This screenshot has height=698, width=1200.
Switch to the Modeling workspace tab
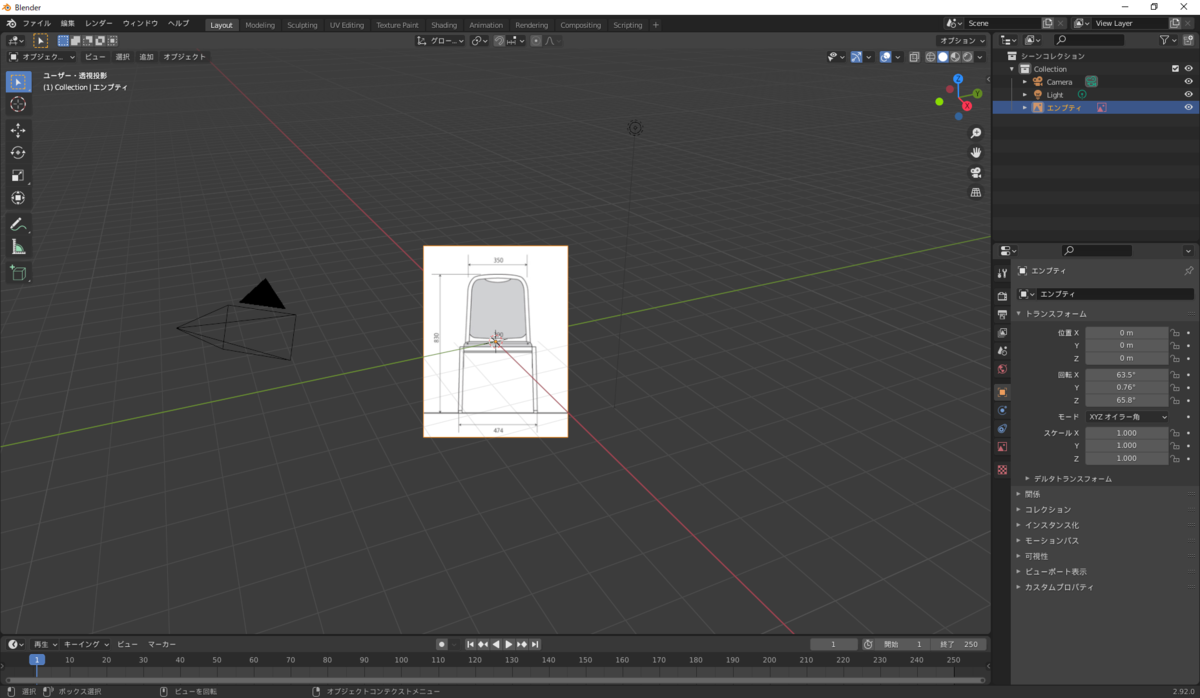[260, 25]
